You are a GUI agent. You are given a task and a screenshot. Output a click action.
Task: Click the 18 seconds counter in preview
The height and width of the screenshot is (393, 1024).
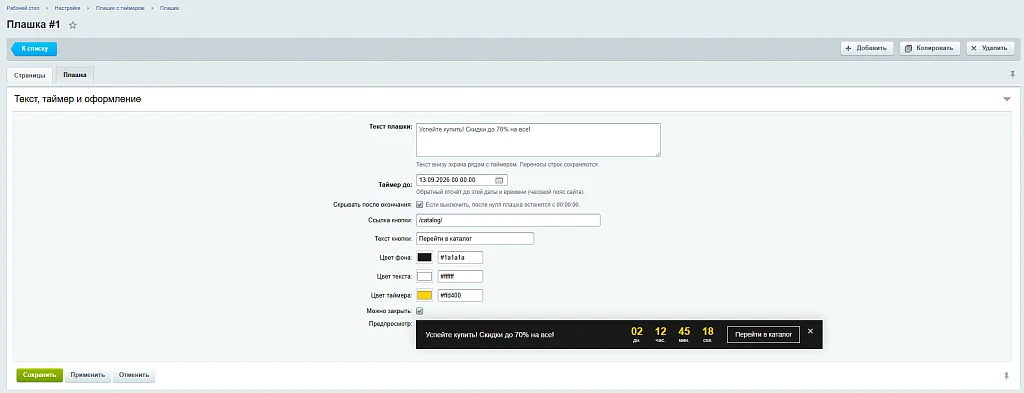[708, 334]
